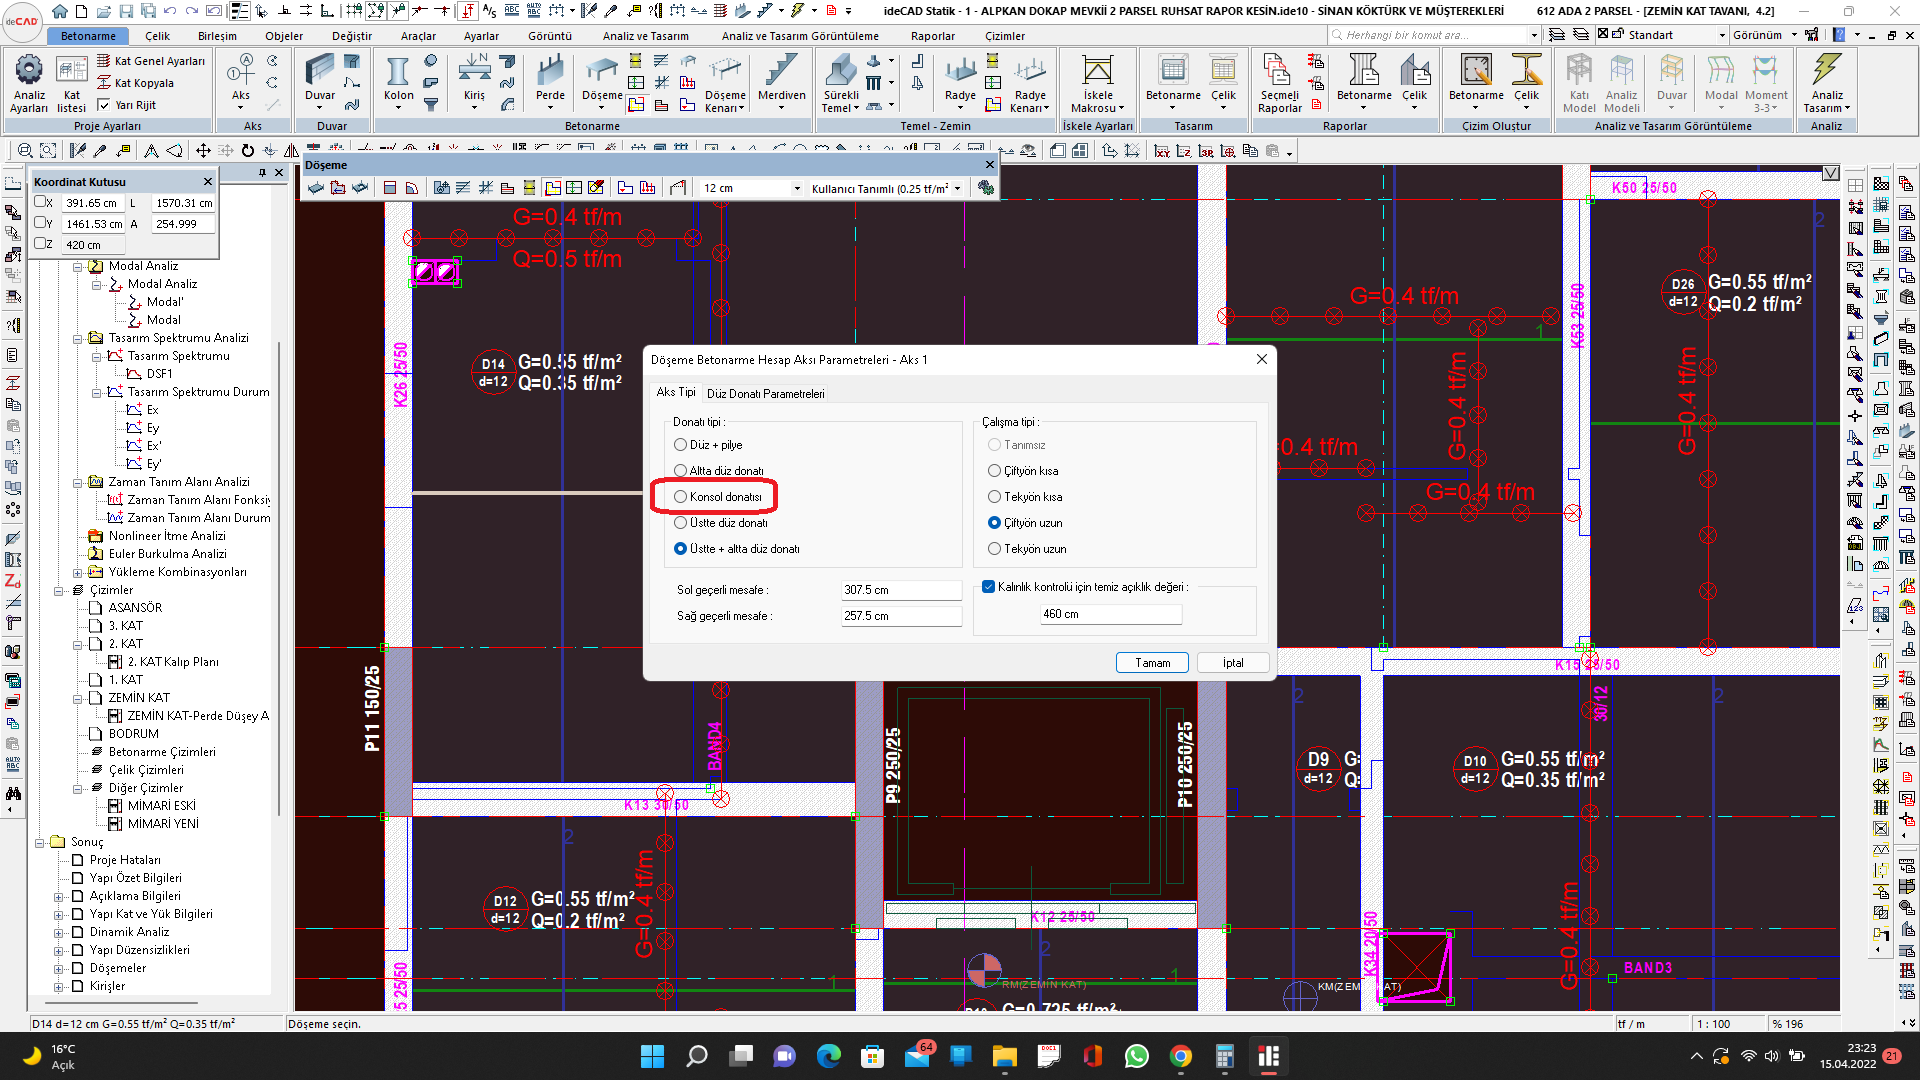Viewport: 1920px width, 1080px height.
Task: Select the Perde tool
Action: pyautogui.click(x=550, y=82)
